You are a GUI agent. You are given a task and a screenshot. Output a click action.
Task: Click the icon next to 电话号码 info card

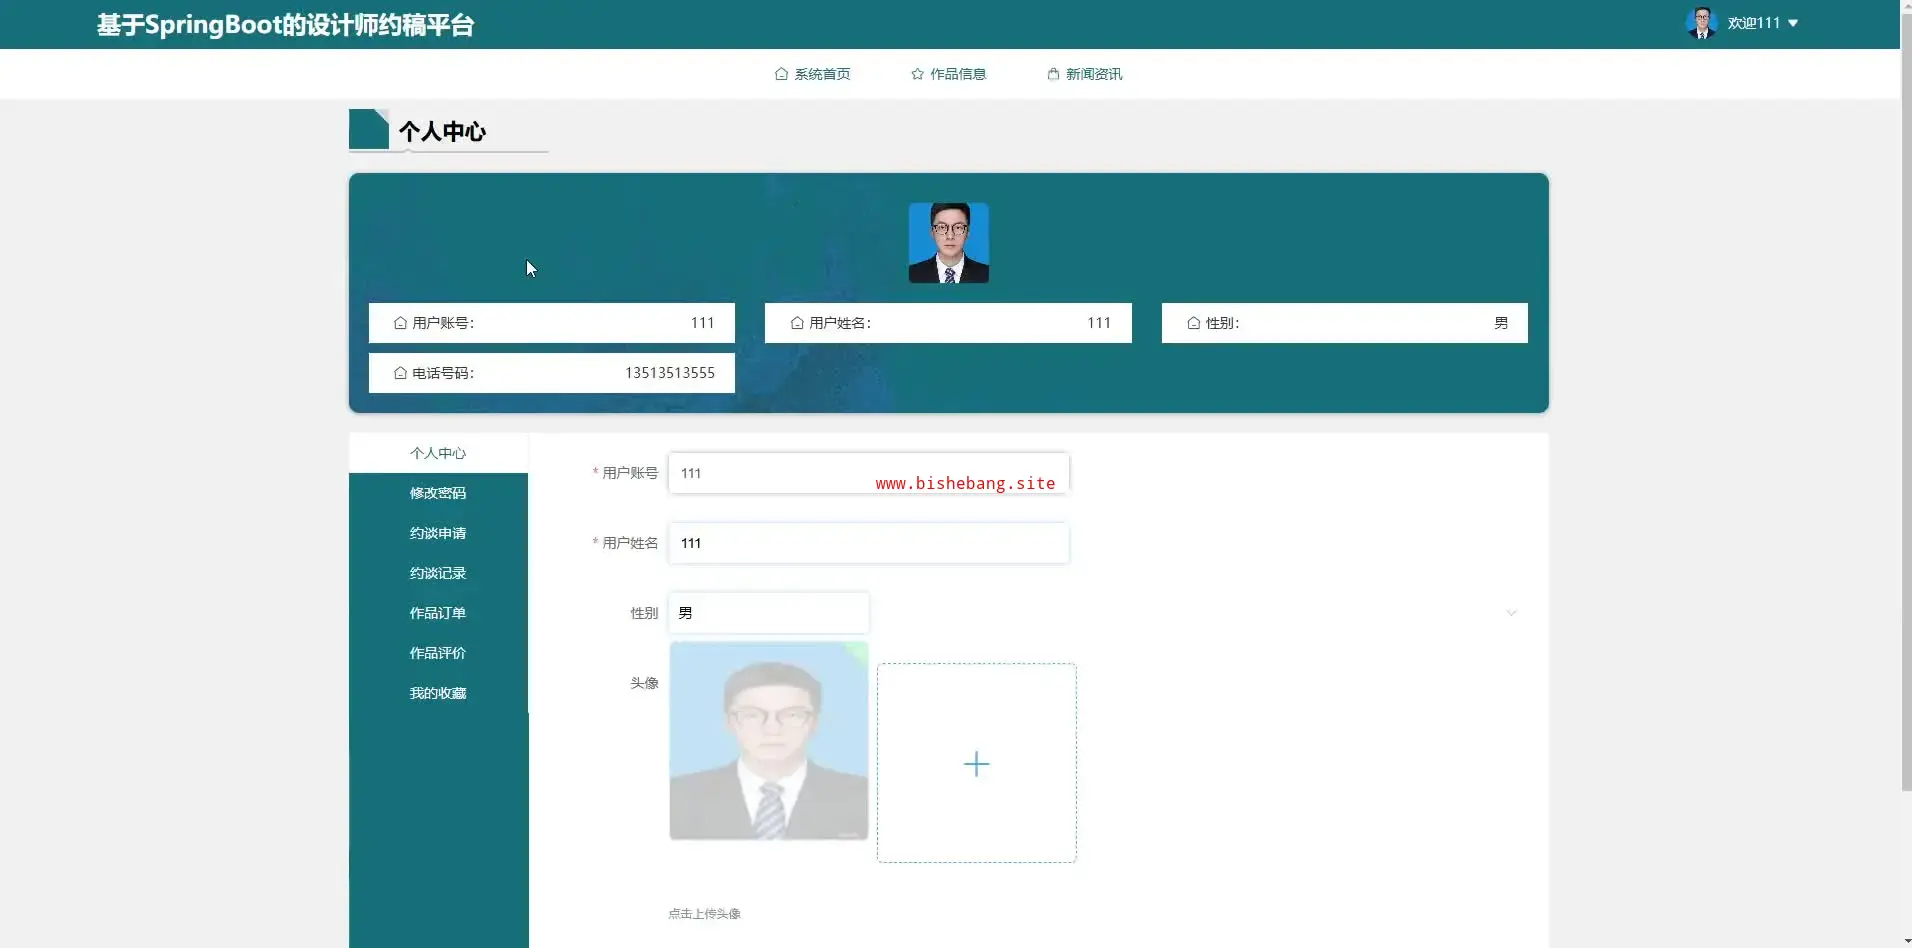click(400, 373)
